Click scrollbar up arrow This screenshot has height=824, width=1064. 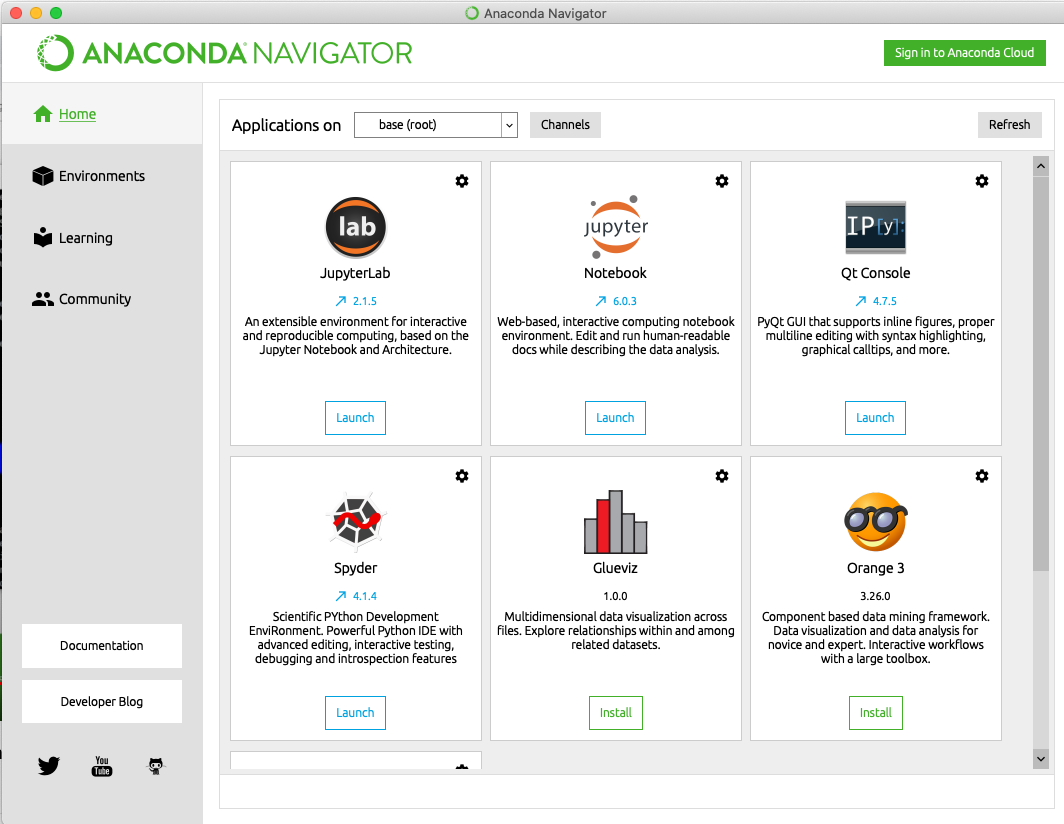click(1041, 166)
